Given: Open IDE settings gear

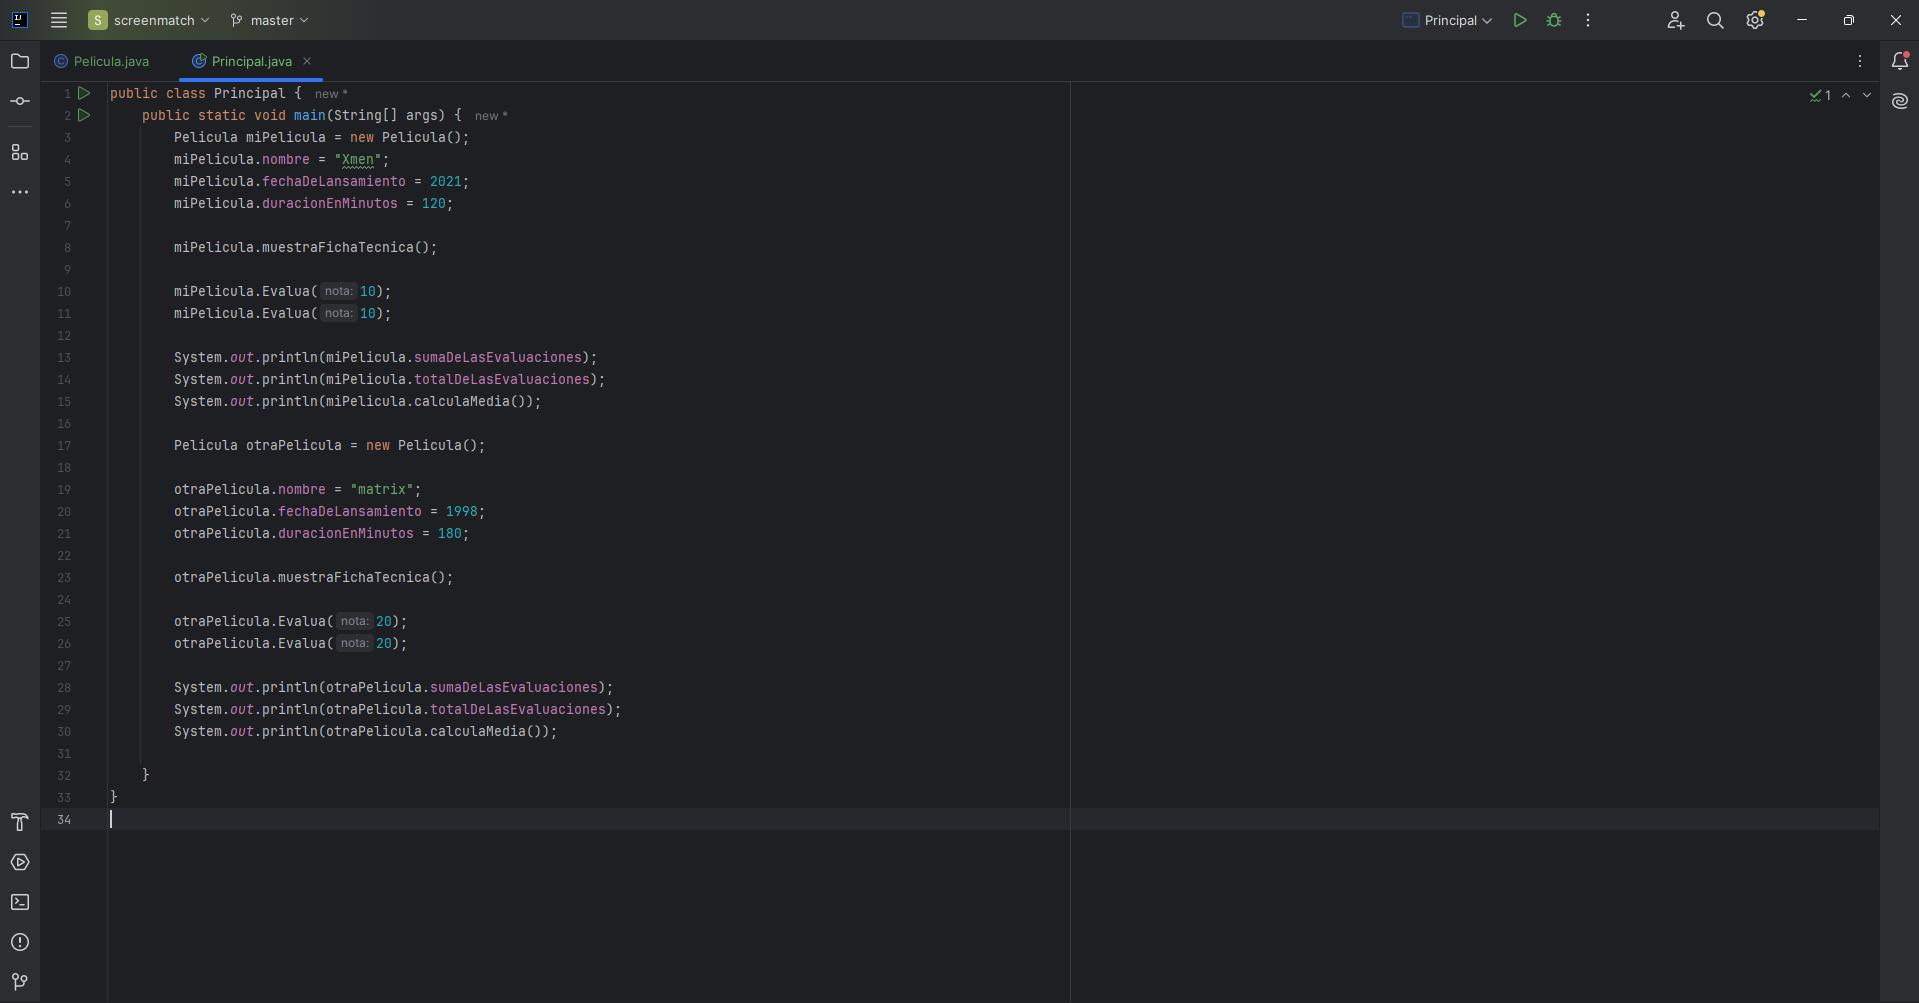Looking at the screenshot, I should (1755, 20).
